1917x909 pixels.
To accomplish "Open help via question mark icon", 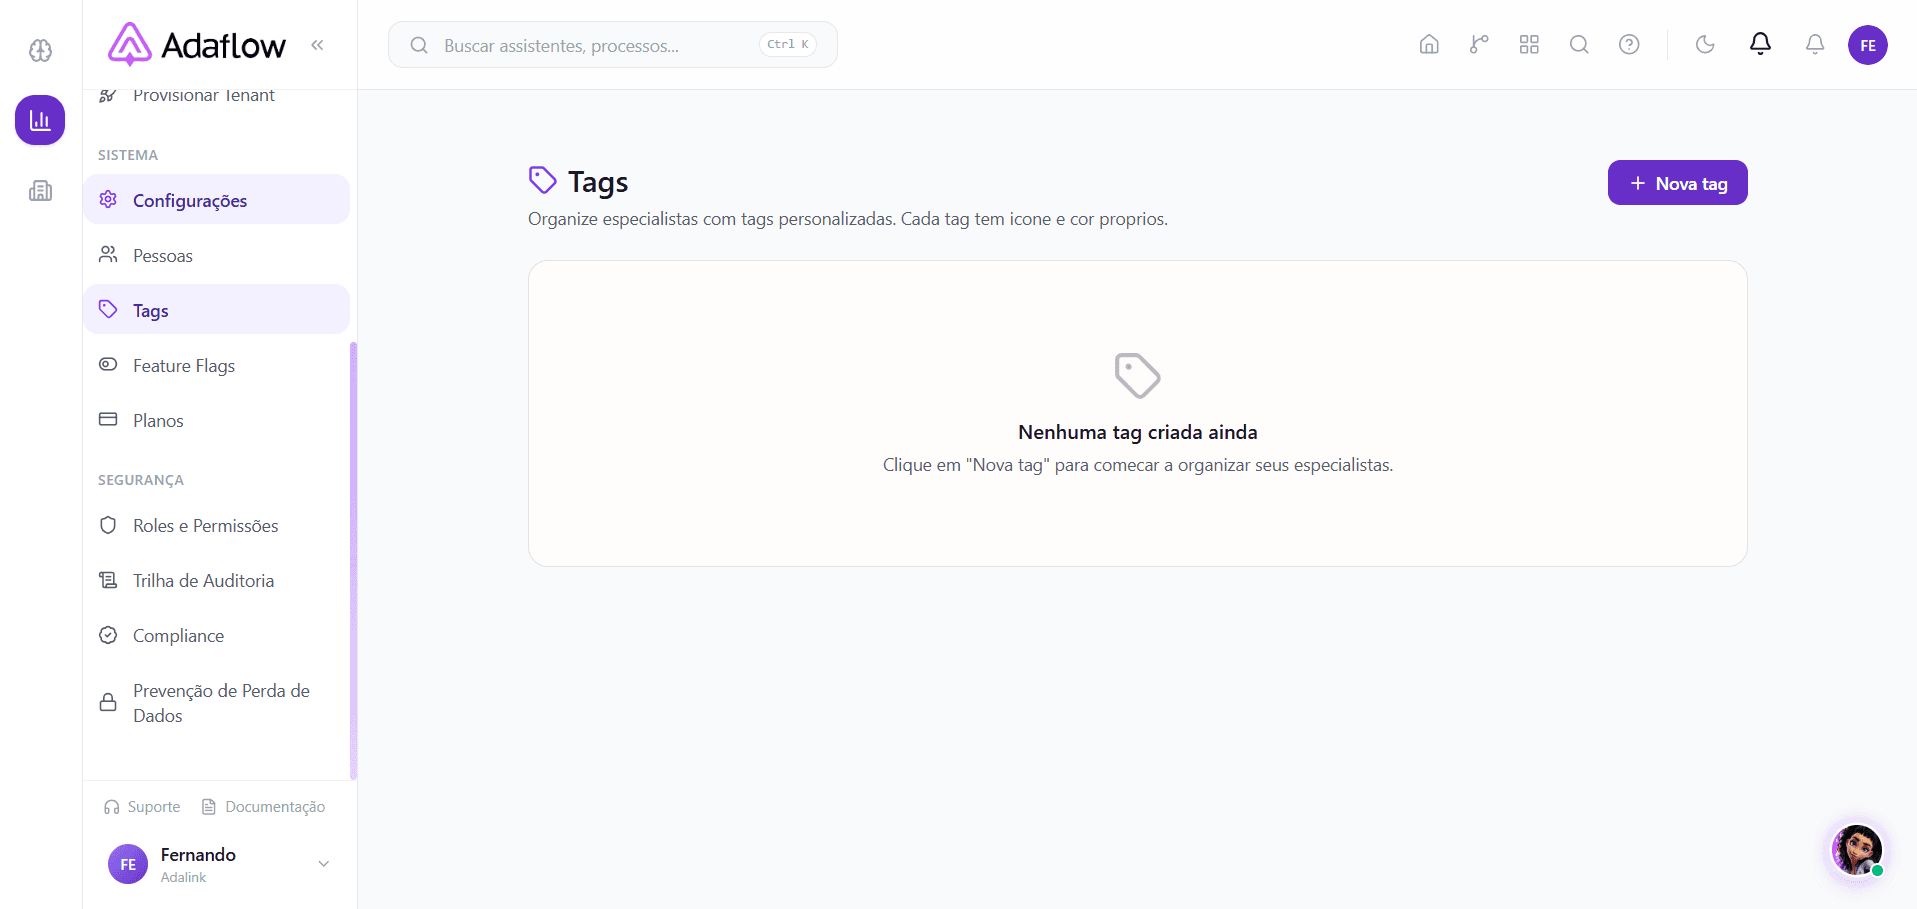I will click(x=1629, y=44).
